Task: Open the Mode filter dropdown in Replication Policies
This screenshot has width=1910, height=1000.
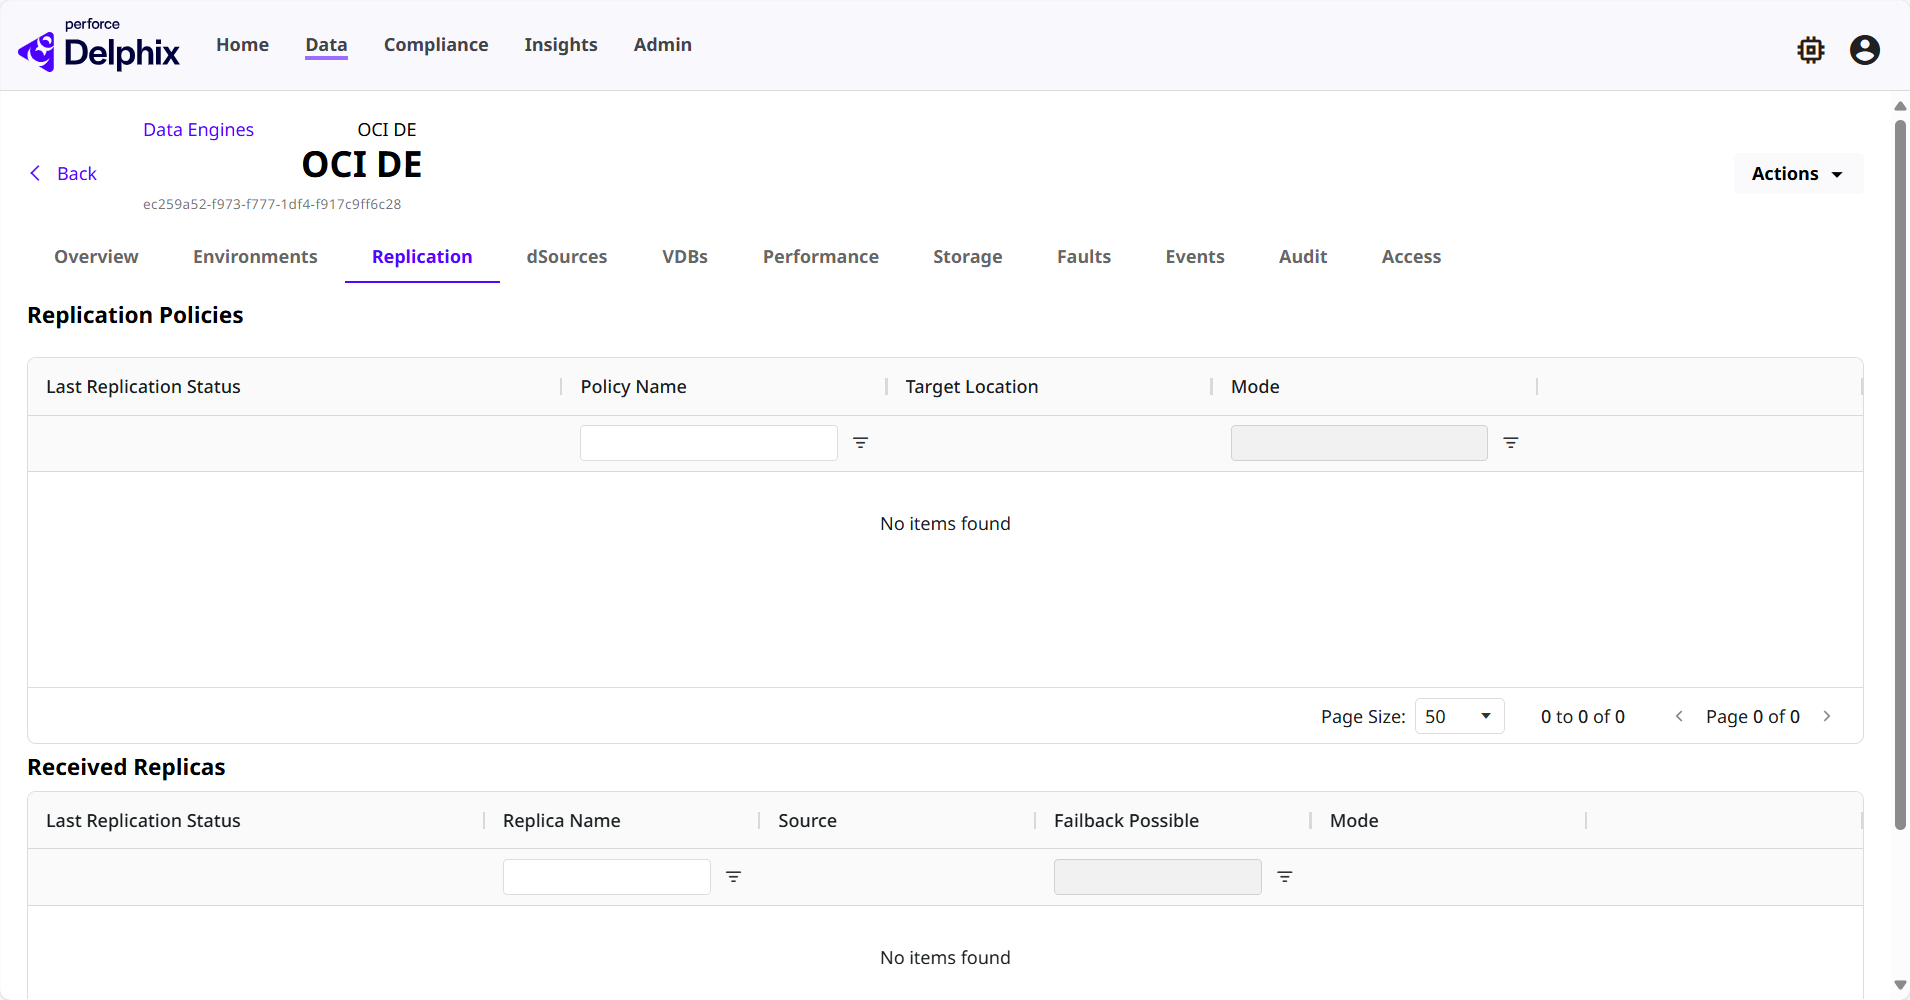Action: [x=1359, y=443]
